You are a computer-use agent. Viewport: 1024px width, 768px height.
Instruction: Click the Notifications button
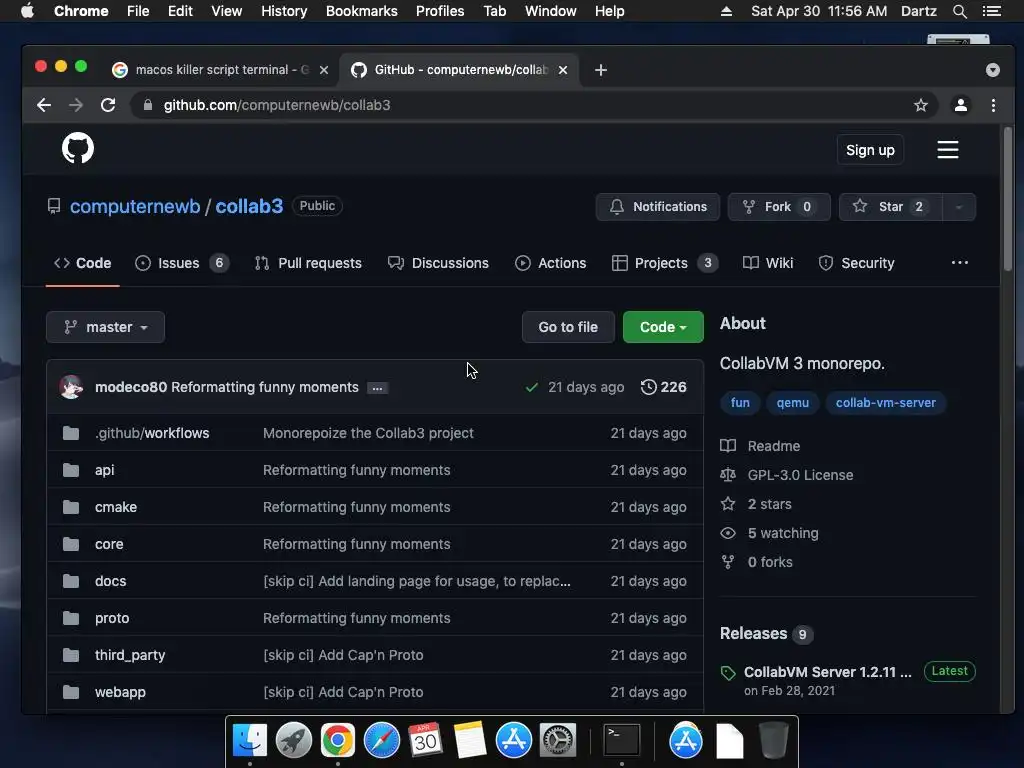pos(658,207)
